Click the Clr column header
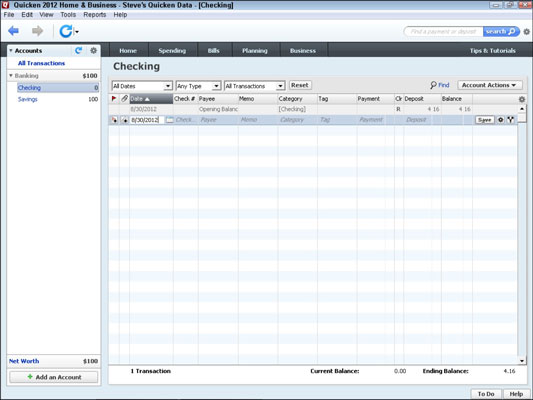Image resolution: width=533 pixels, height=400 pixels. point(398,99)
